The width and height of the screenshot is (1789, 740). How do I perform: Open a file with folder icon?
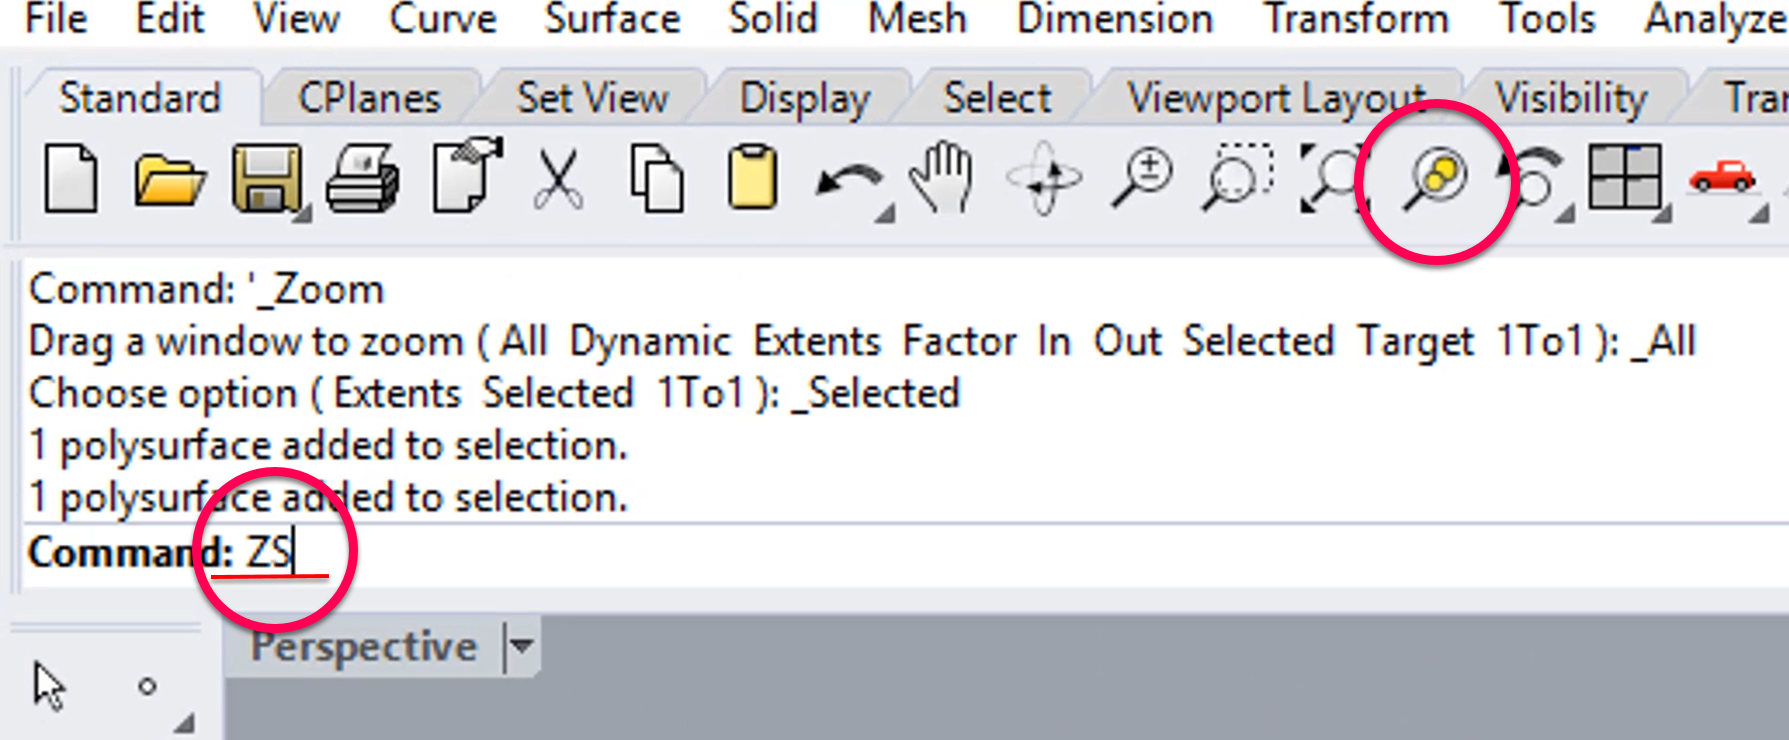(x=169, y=180)
